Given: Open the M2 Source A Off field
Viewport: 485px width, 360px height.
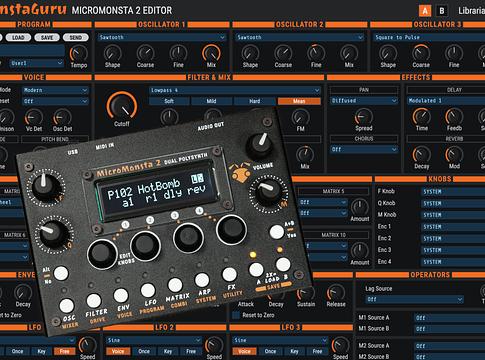Looking at the screenshot, I should coord(449,346).
